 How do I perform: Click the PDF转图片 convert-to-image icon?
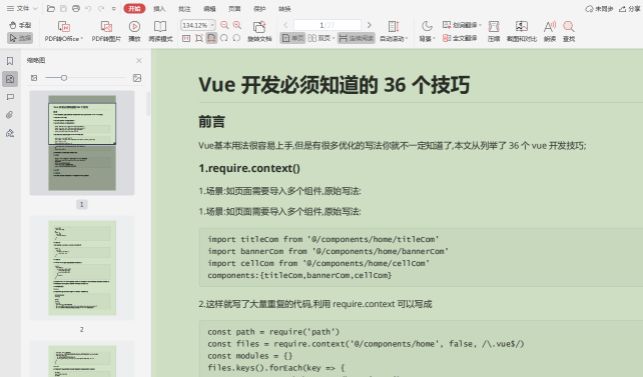click(106, 27)
